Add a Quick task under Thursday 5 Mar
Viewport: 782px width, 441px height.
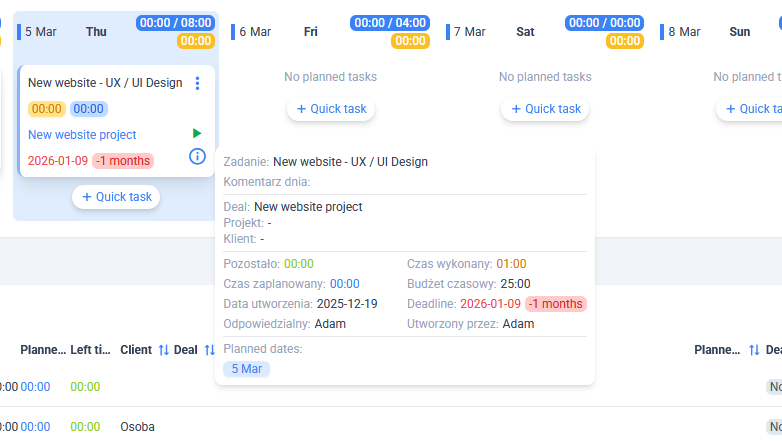(116, 197)
